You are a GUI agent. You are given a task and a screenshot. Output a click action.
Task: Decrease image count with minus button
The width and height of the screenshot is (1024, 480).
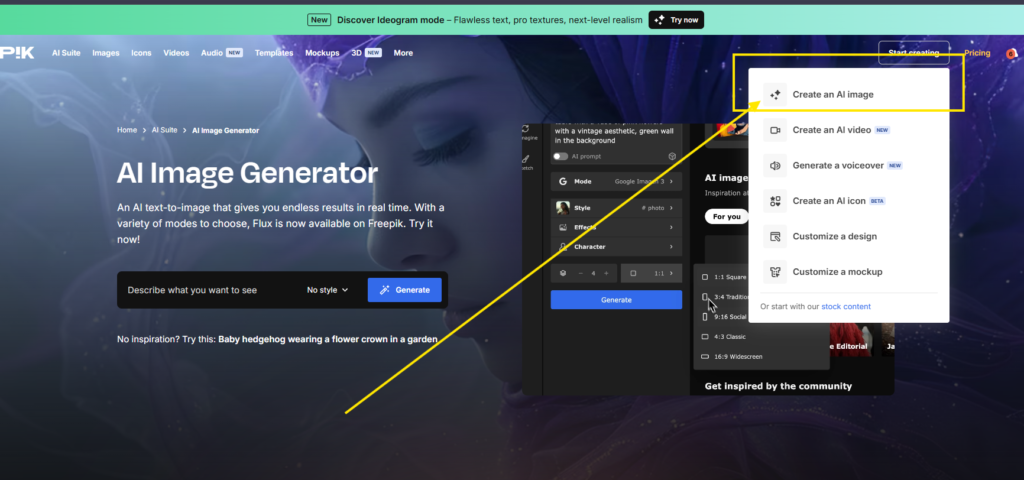(x=581, y=273)
